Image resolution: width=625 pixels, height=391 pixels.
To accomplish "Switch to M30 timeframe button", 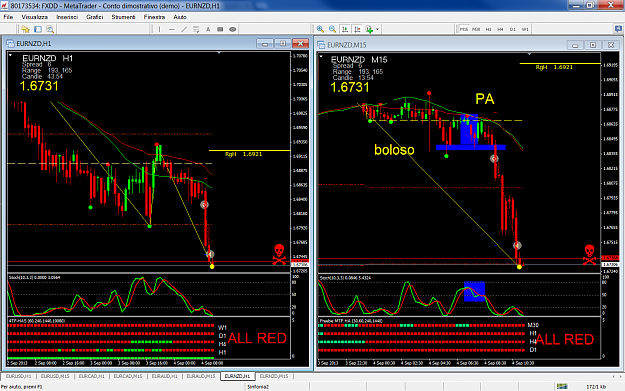I will 476,29.
